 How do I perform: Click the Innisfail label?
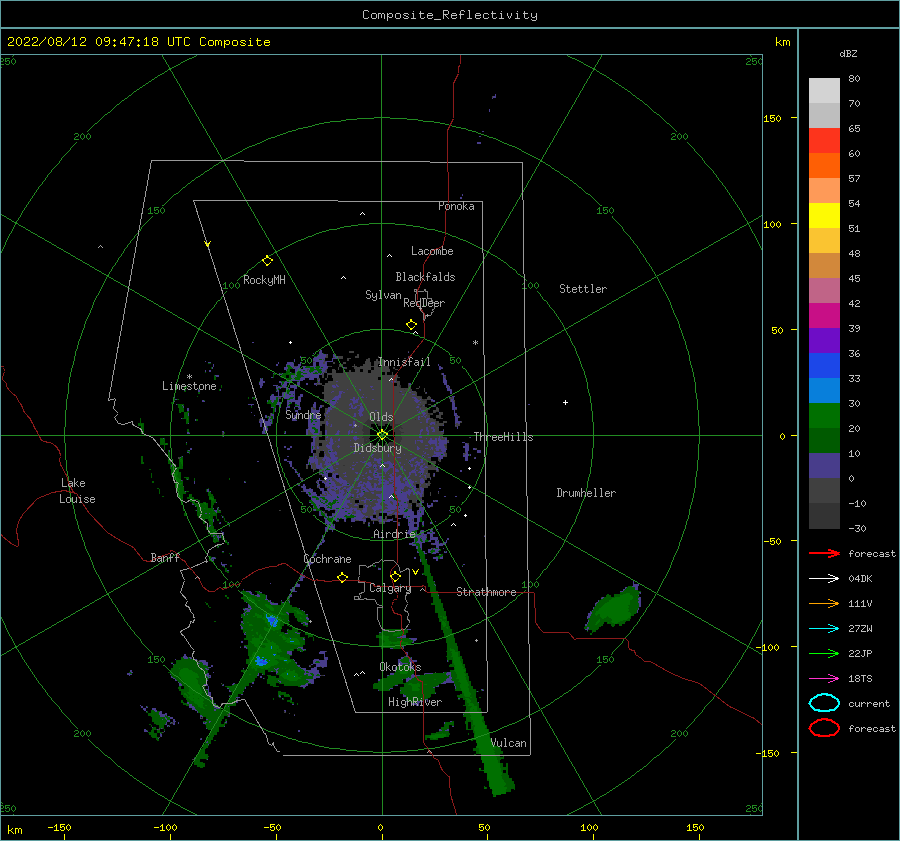point(404,362)
